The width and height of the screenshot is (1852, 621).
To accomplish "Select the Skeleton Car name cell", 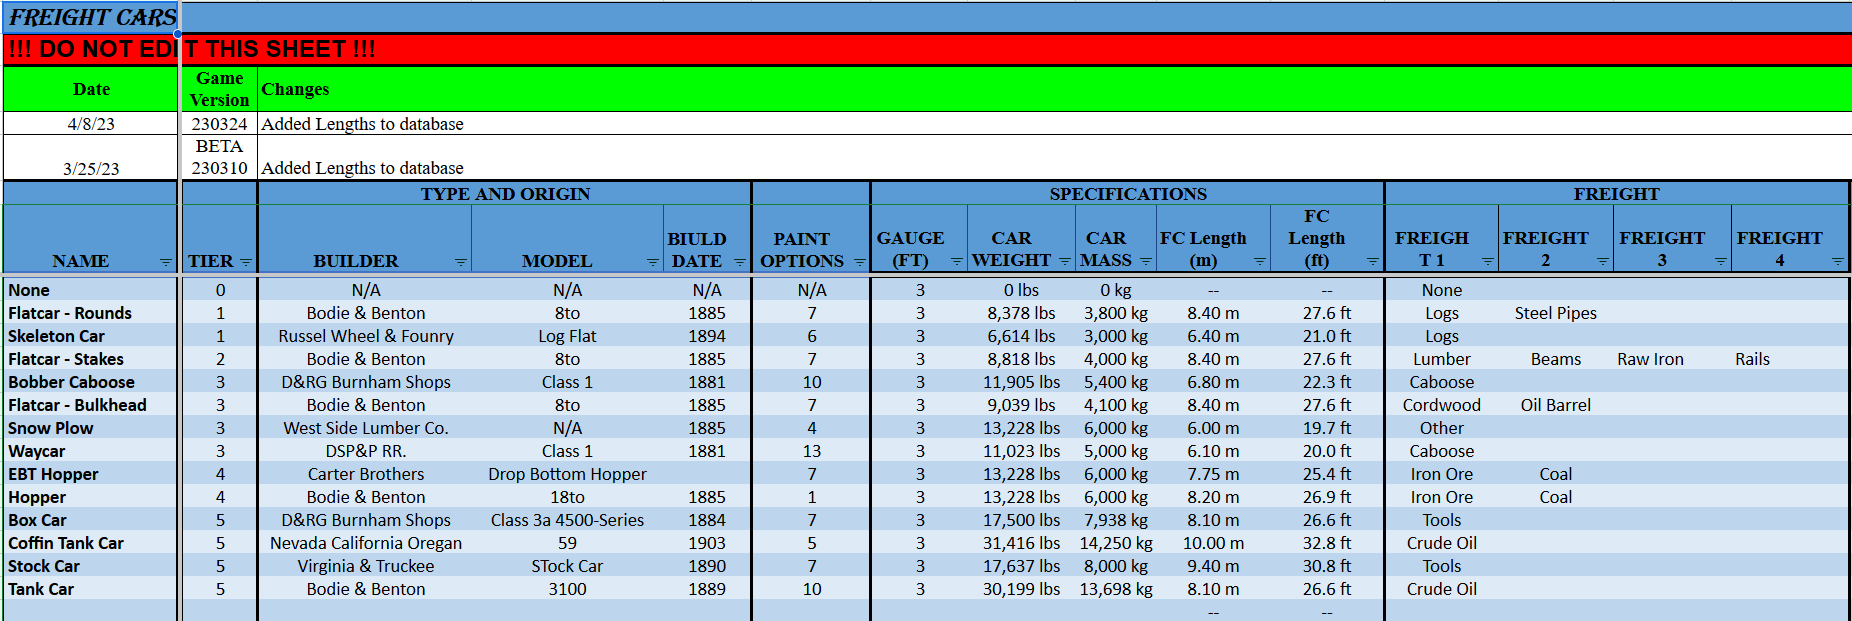I will 91,336.
